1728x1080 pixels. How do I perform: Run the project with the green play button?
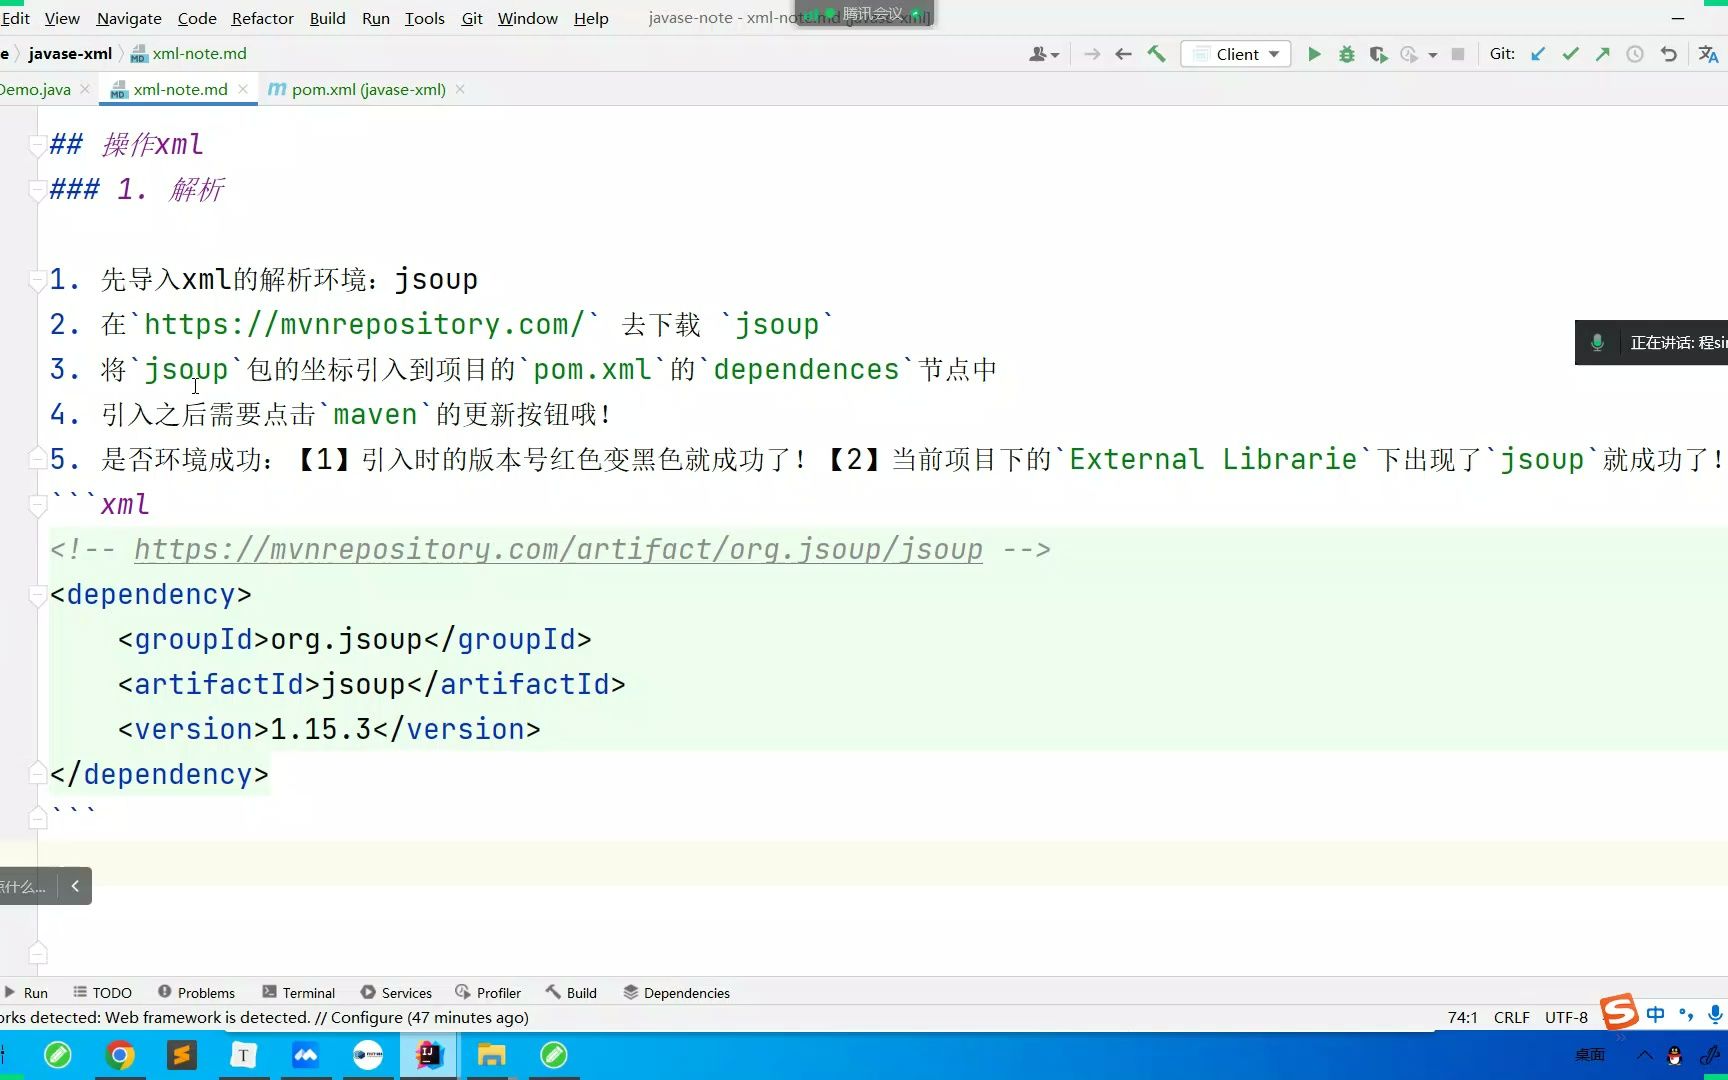(1313, 54)
